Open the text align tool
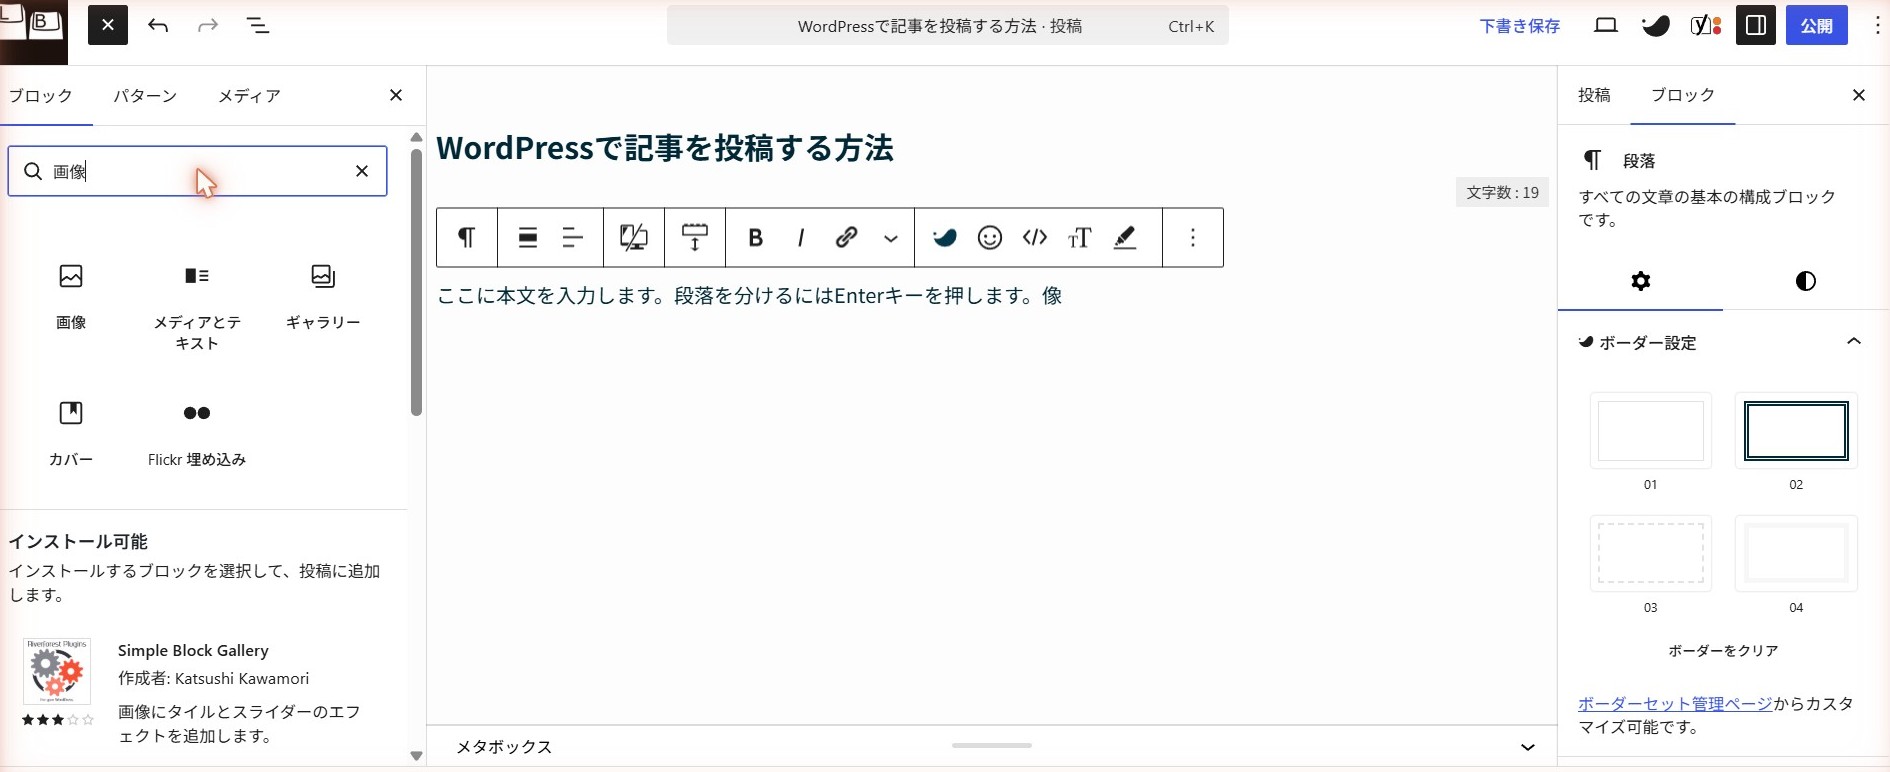This screenshot has height=772, width=1890. 573,237
